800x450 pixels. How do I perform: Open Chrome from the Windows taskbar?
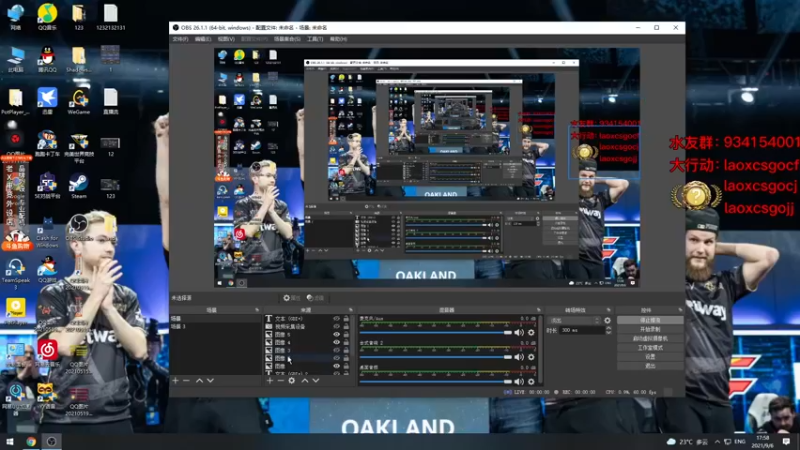click(x=31, y=441)
